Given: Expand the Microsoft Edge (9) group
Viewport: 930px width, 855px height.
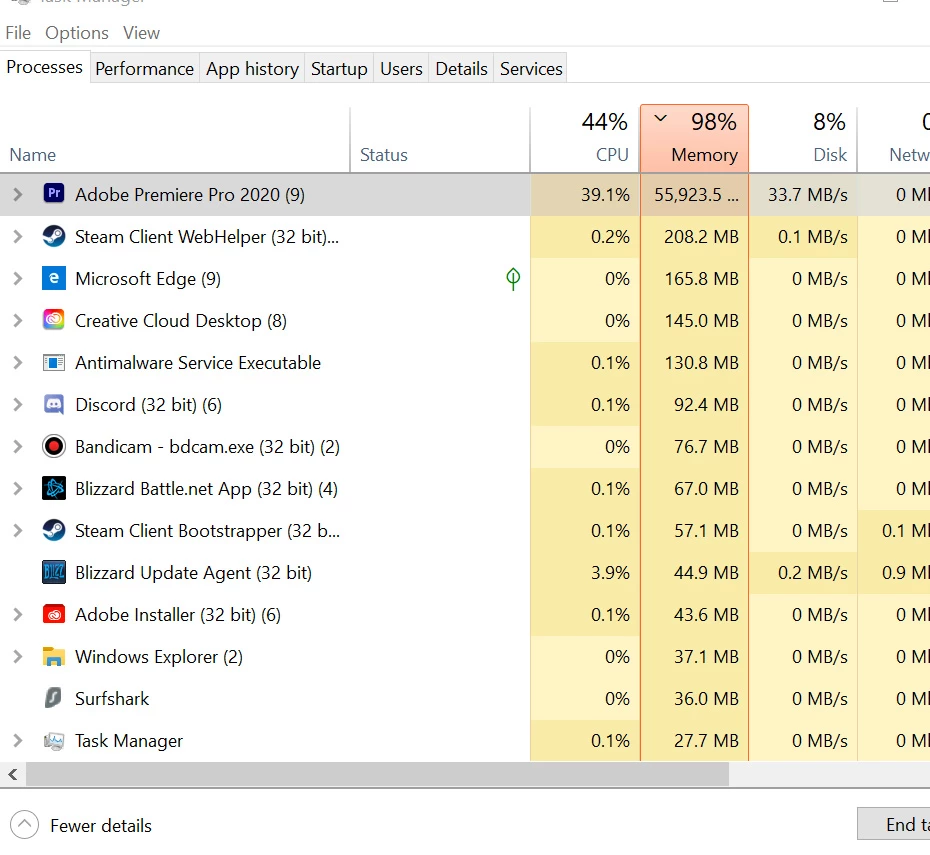Looking at the screenshot, I should (18, 279).
